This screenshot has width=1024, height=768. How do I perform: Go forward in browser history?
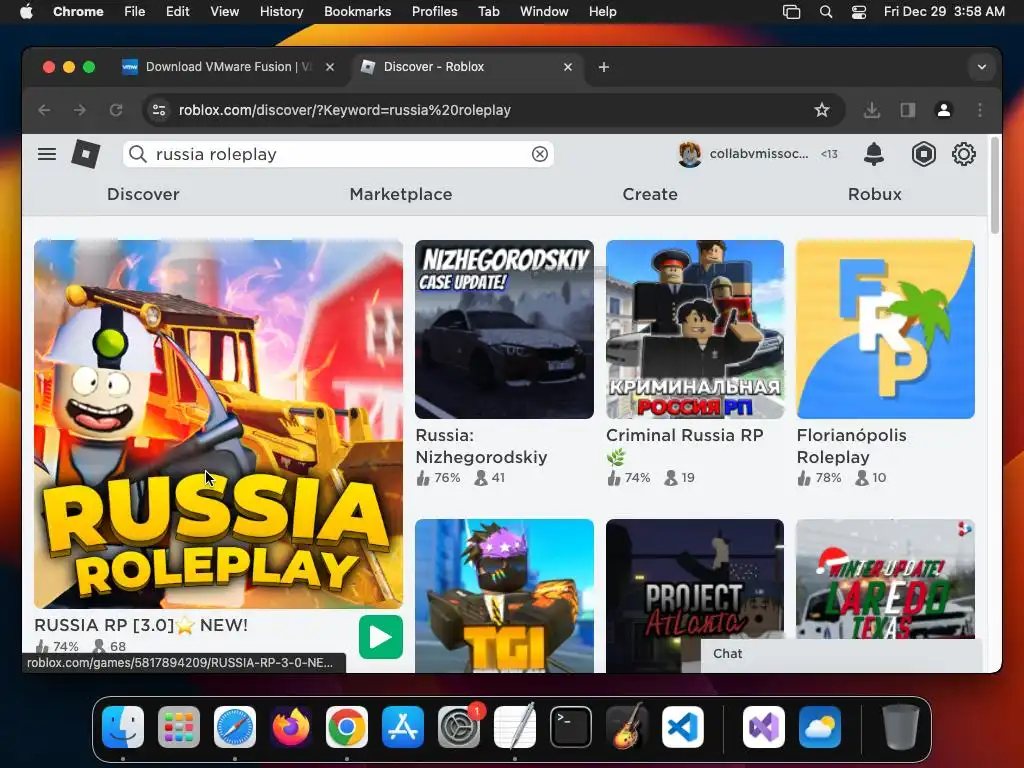[x=80, y=110]
